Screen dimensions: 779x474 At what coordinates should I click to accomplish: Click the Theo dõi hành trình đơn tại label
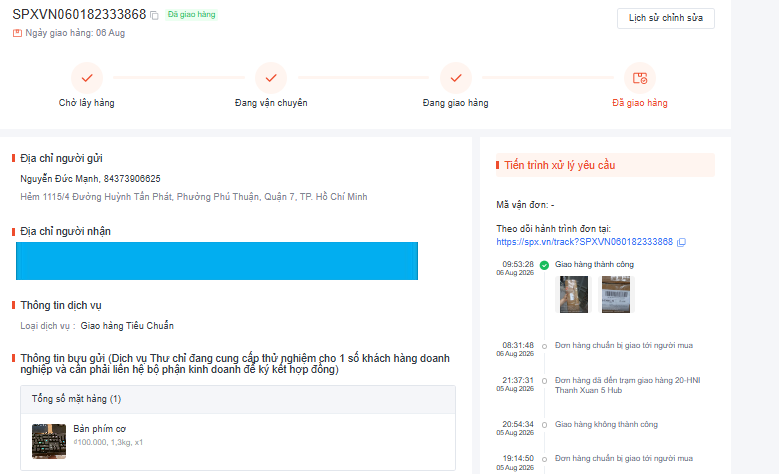[x=553, y=229]
